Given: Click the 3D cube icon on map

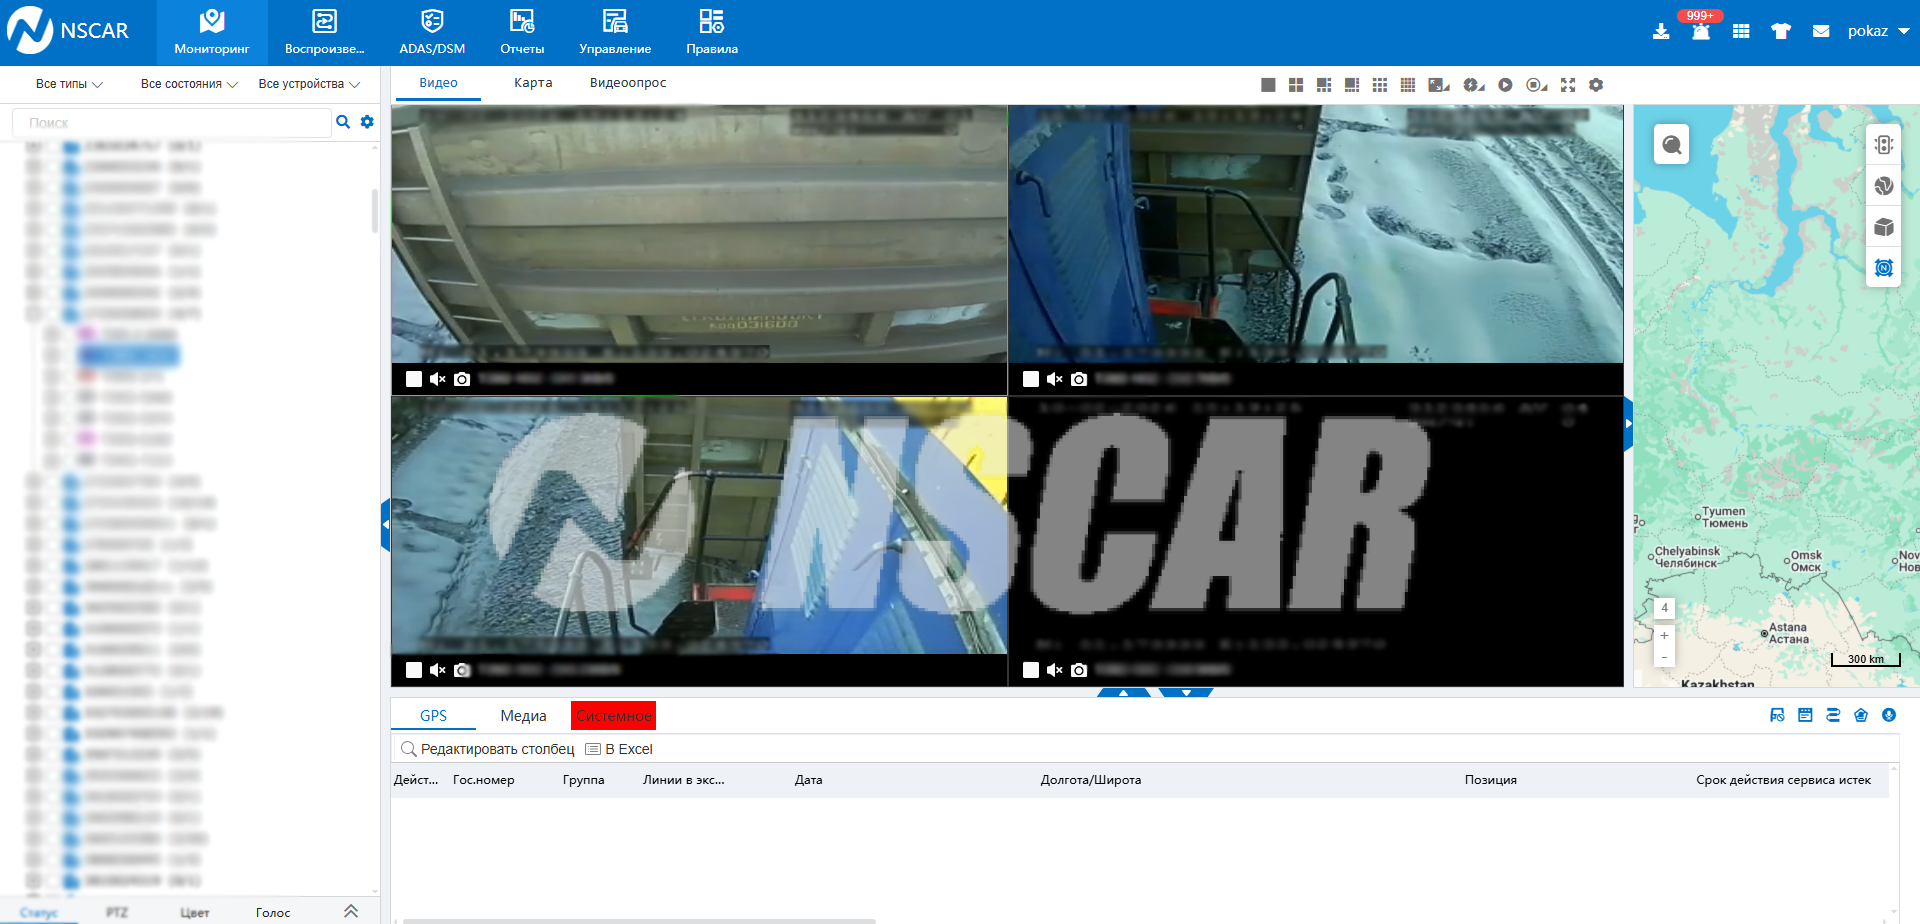Looking at the screenshot, I should tap(1884, 227).
